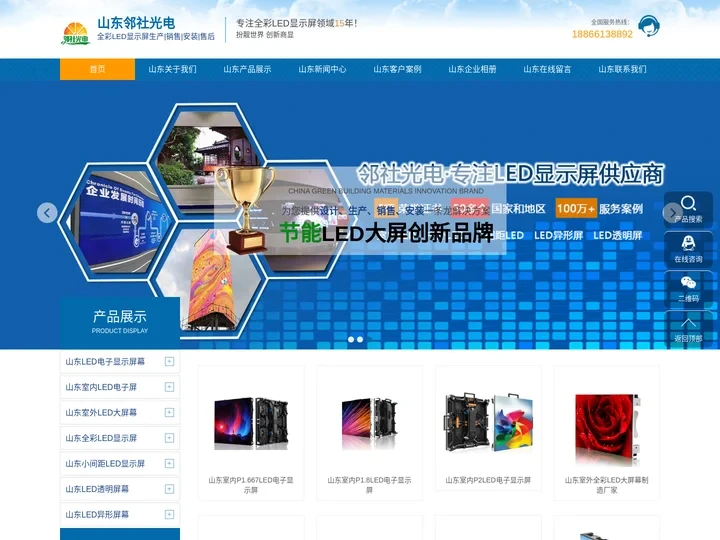Open 山东关于我们 menu item
The image size is (720, 540).
(172, 69)
